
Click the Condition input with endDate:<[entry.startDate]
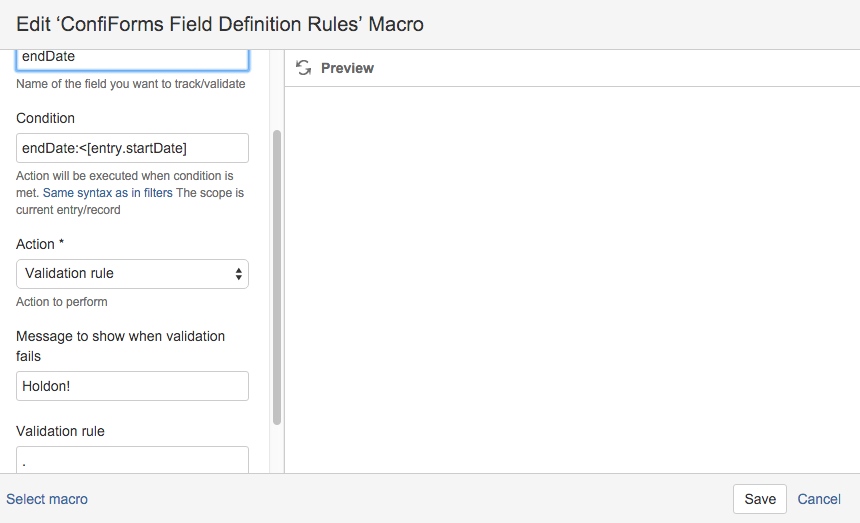(x=132, y=148)
